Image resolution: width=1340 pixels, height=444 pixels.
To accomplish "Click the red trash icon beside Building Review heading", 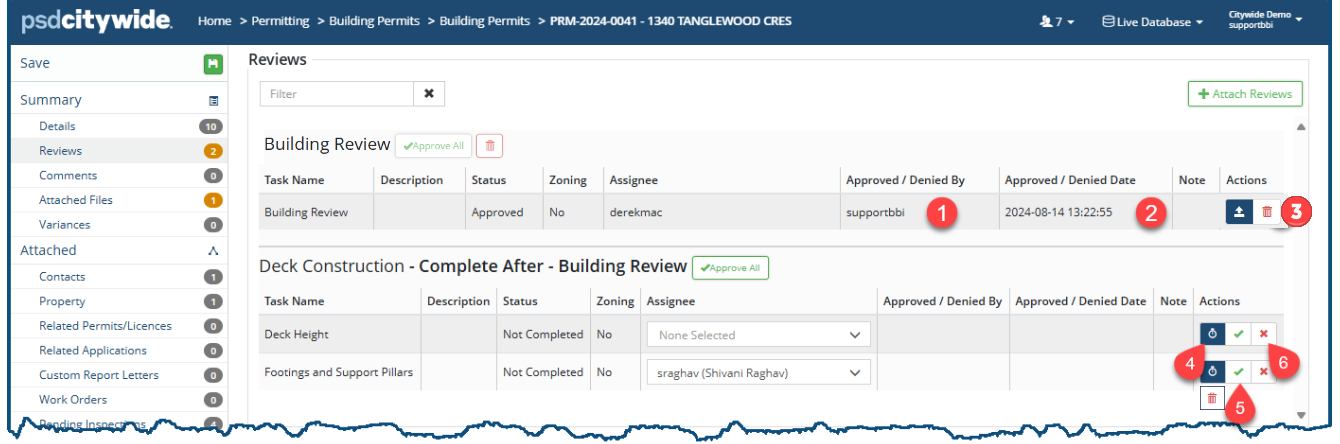I will point(489,145).
